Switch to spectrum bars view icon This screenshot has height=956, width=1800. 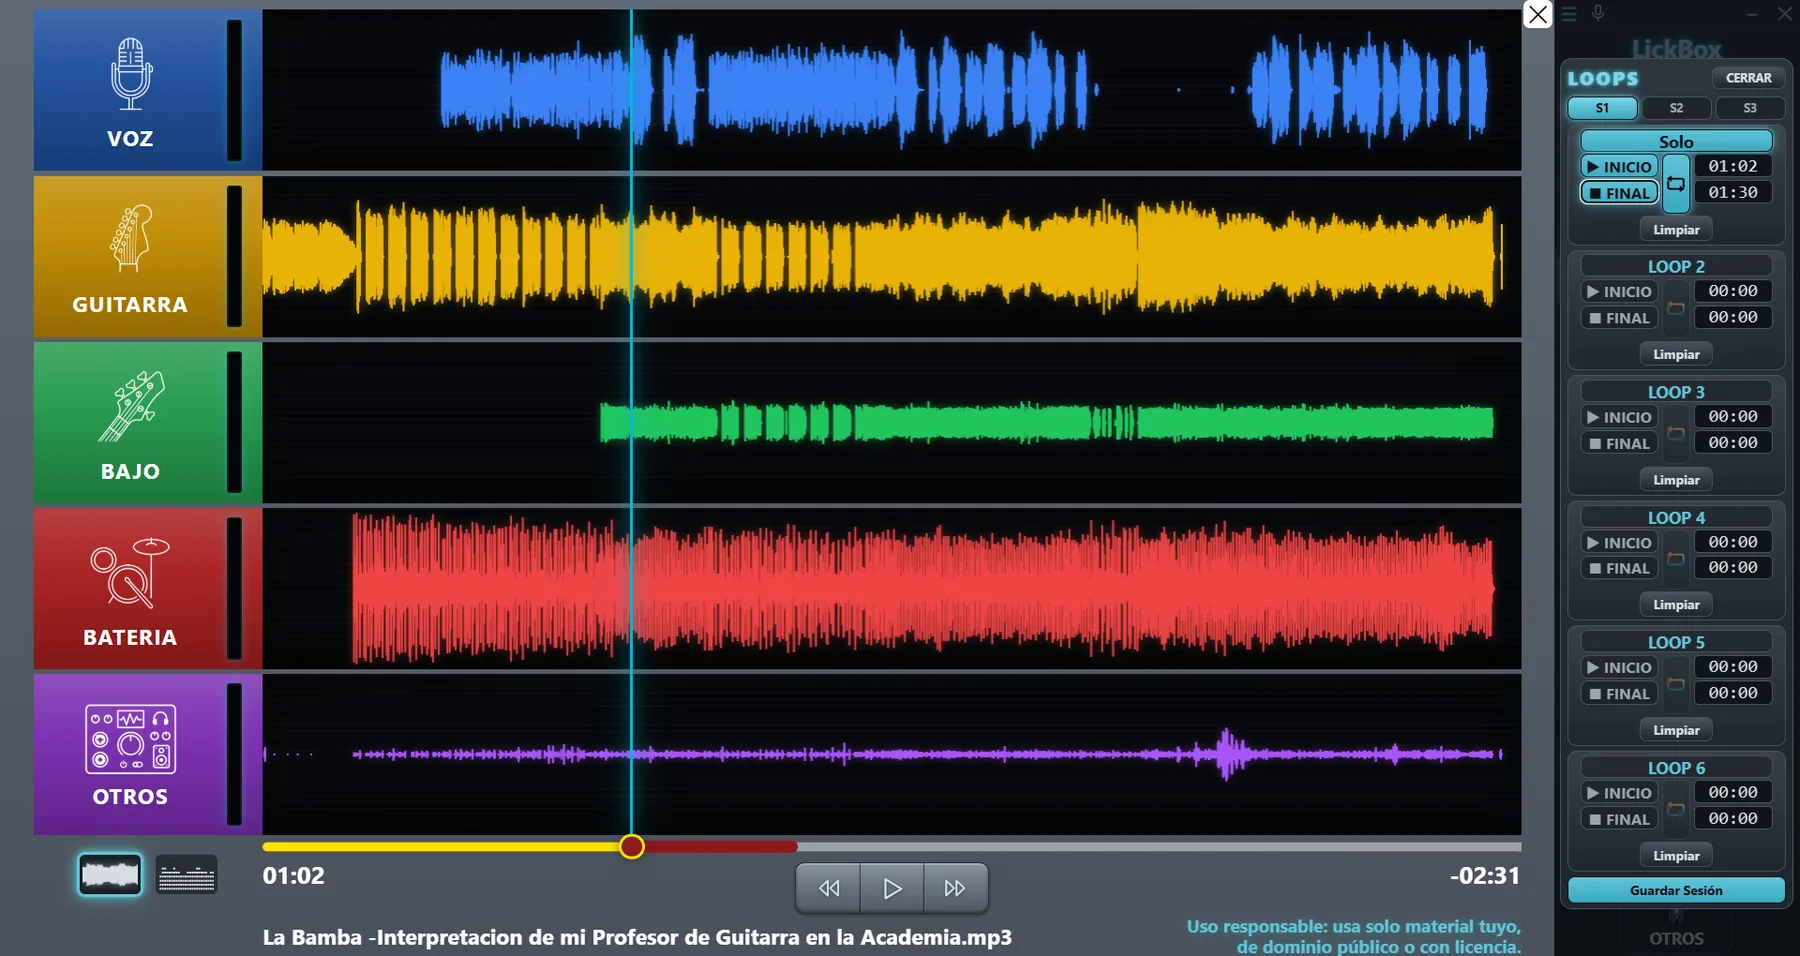186,875
